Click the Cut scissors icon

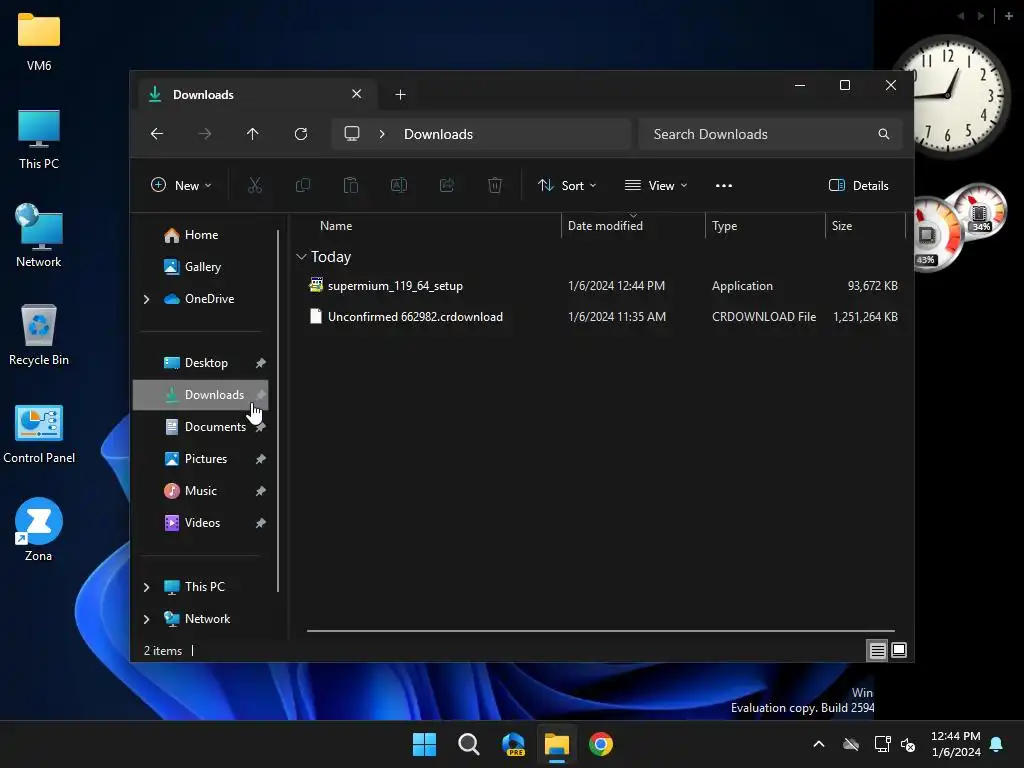click(255, 185)
